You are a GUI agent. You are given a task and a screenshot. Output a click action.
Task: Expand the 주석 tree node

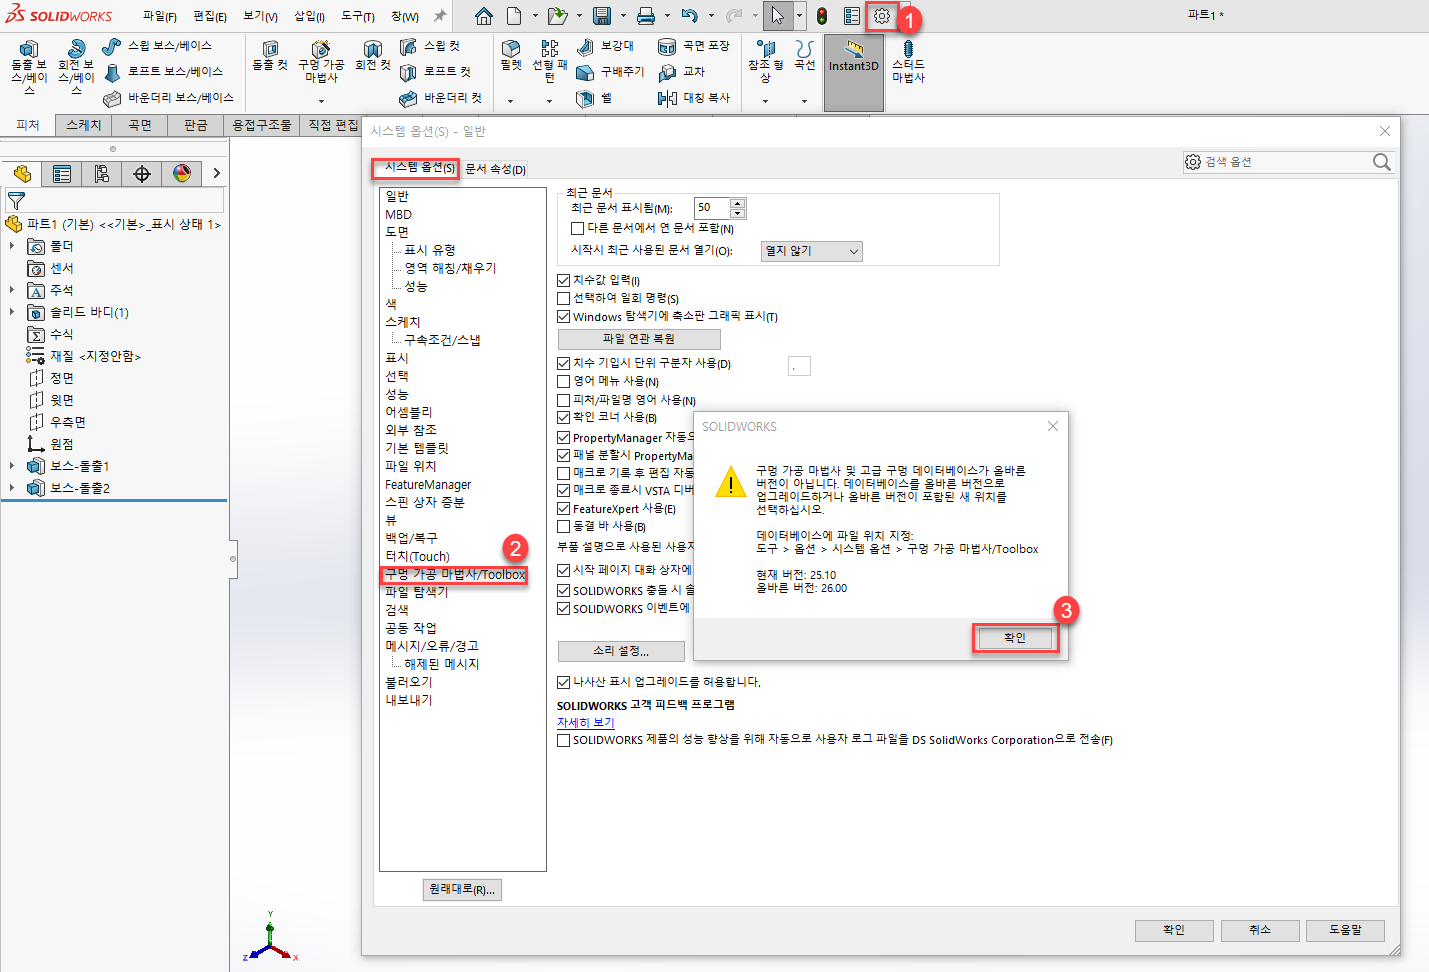pos(12,290)
